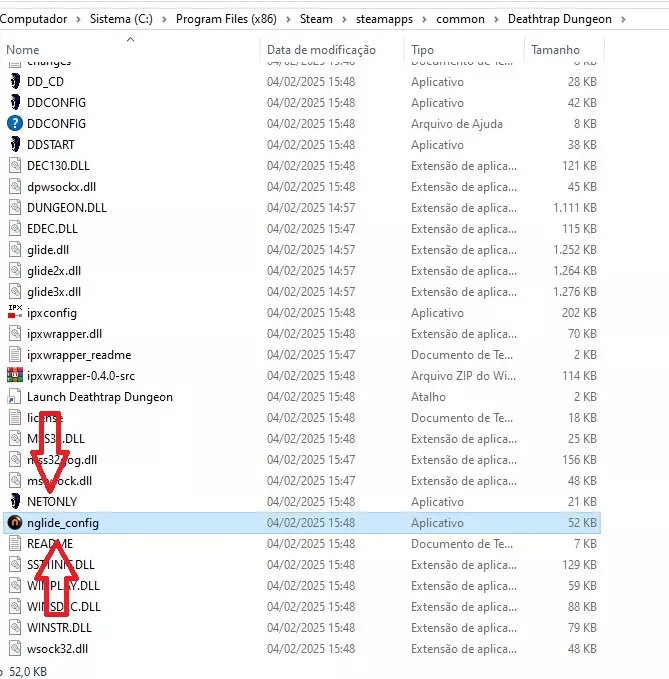Click the wsock32.dll file icon
Image resolution: width=669 pixels, height=679 pixels.
tap(15, 649)
